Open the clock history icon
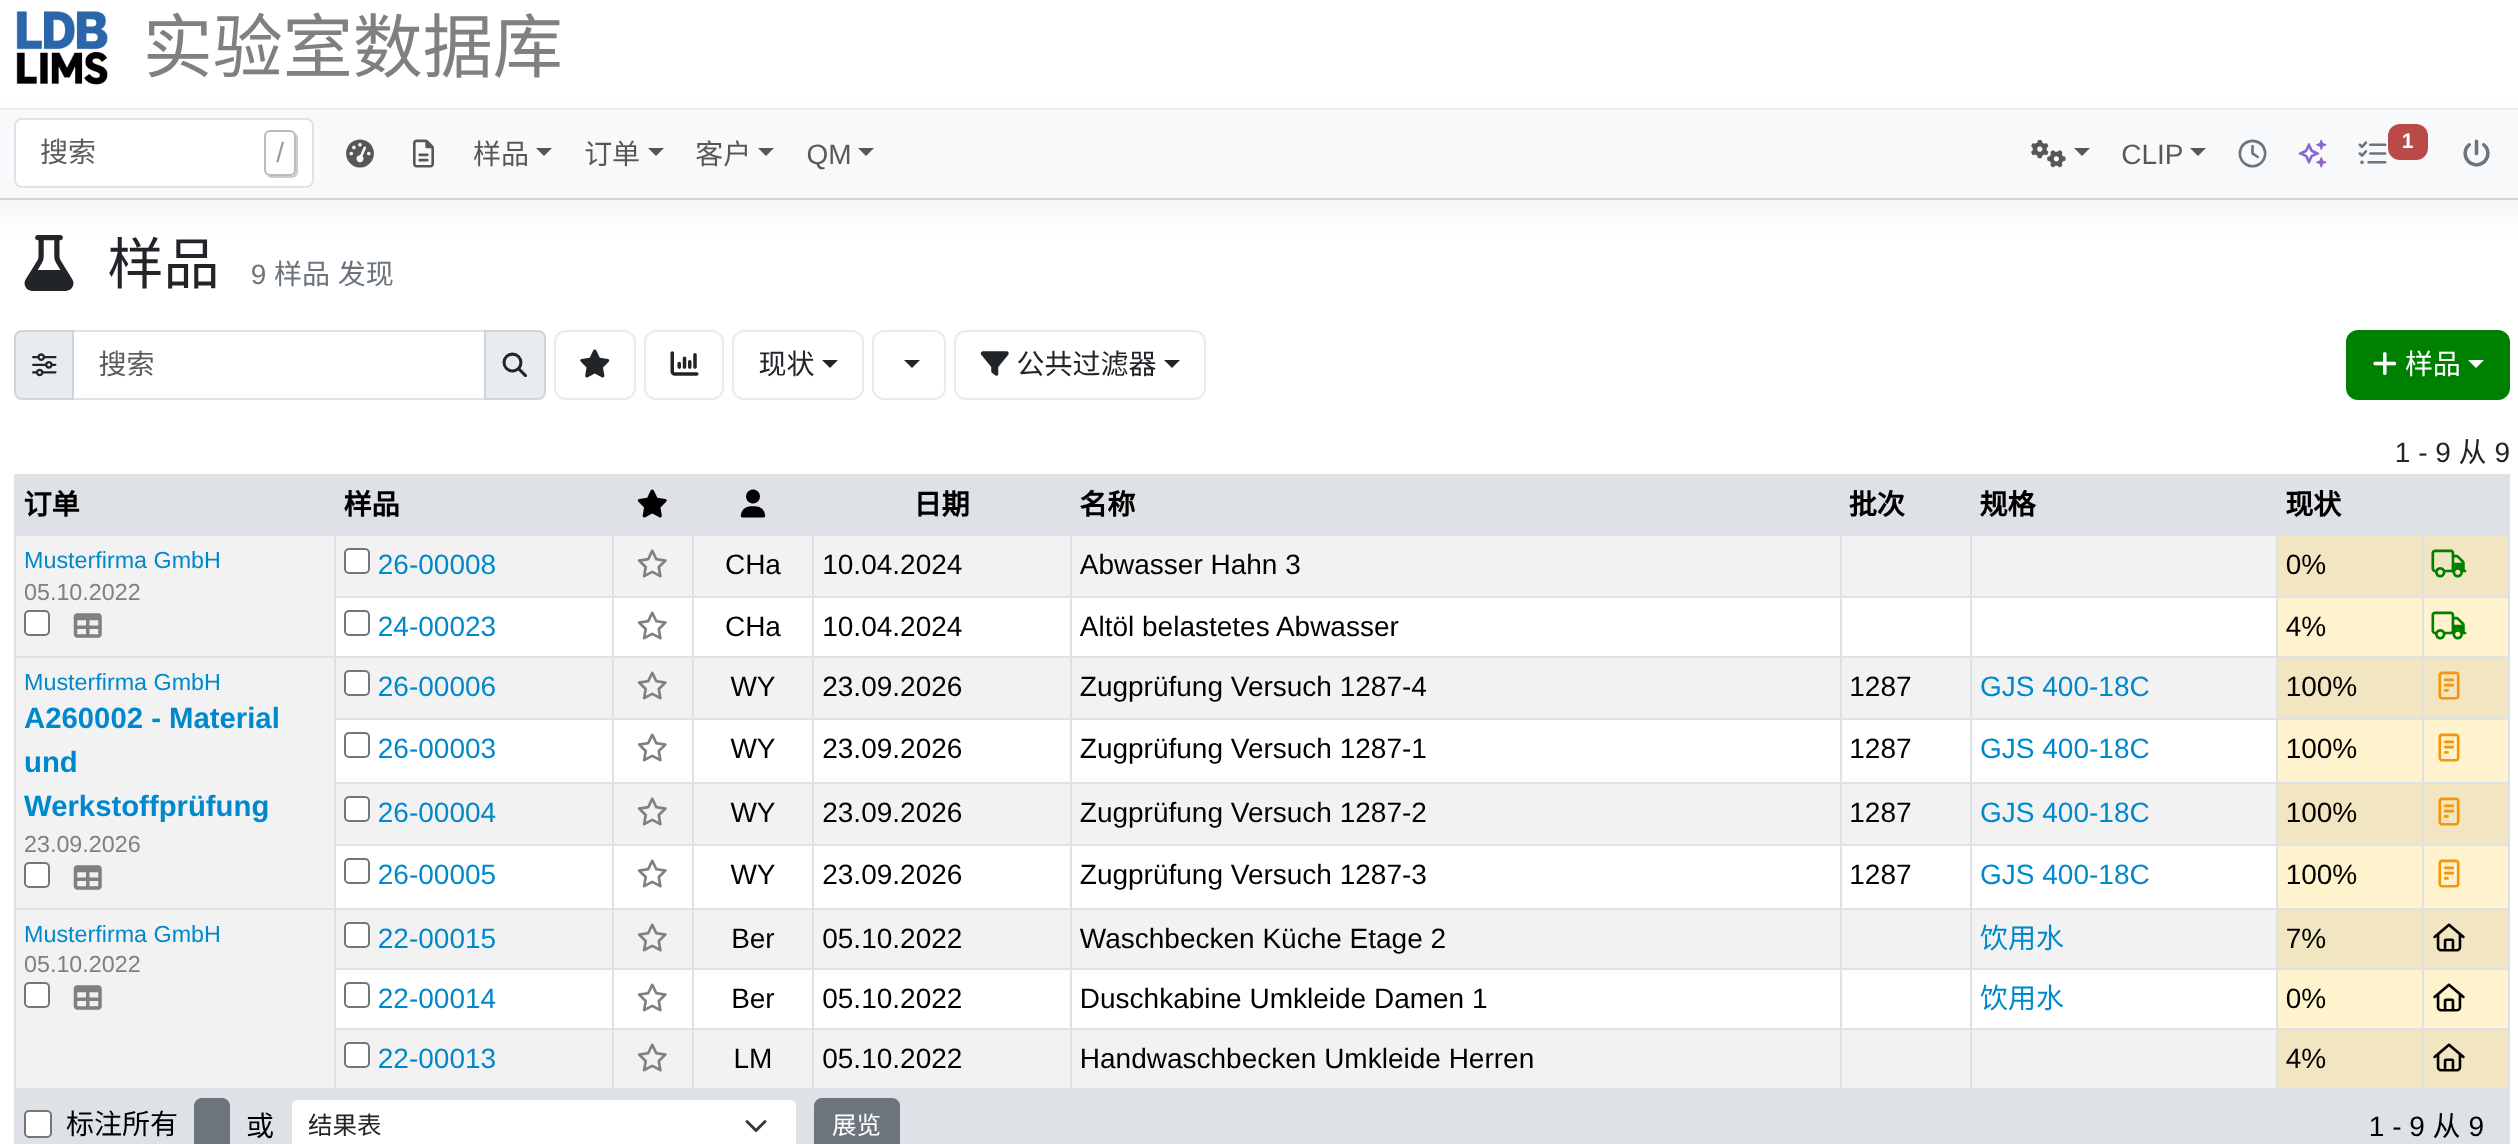Viewport: 2518px width, 1144px height. click(2252, 153)
